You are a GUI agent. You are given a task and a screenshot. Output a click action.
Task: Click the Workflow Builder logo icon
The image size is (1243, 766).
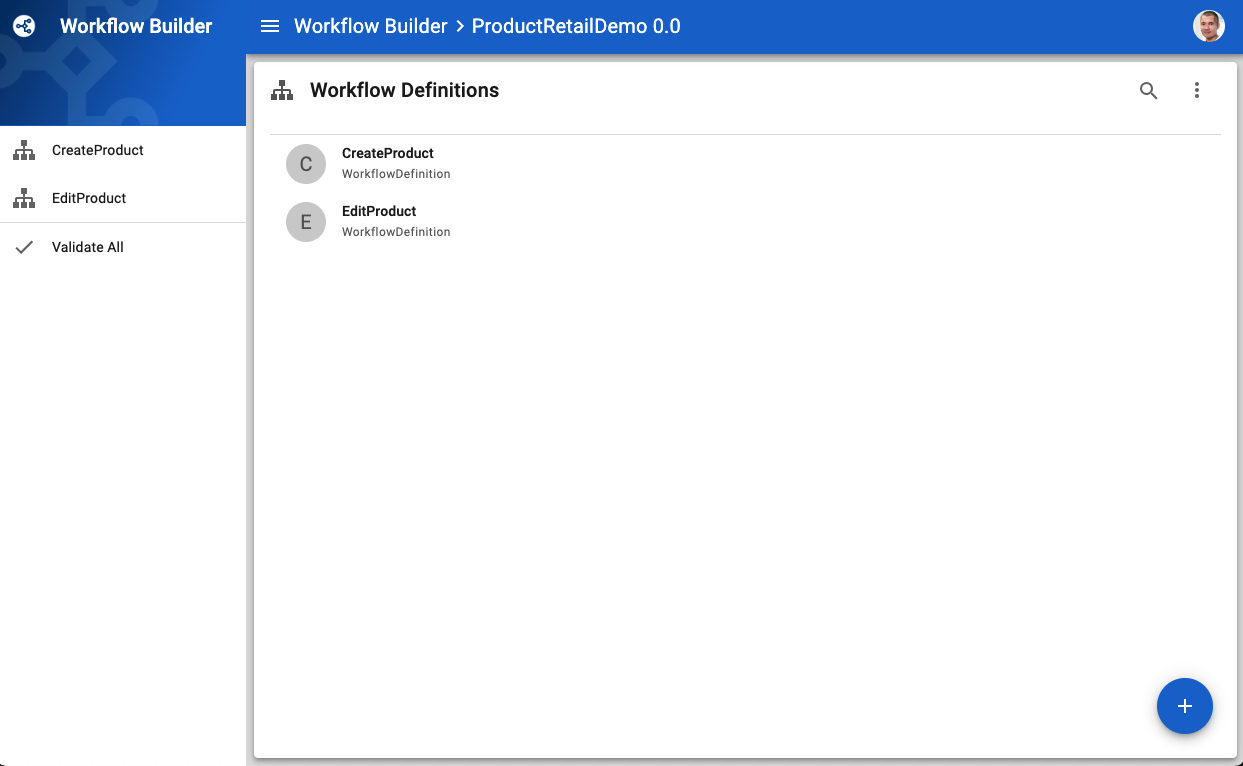pos(23,26)
